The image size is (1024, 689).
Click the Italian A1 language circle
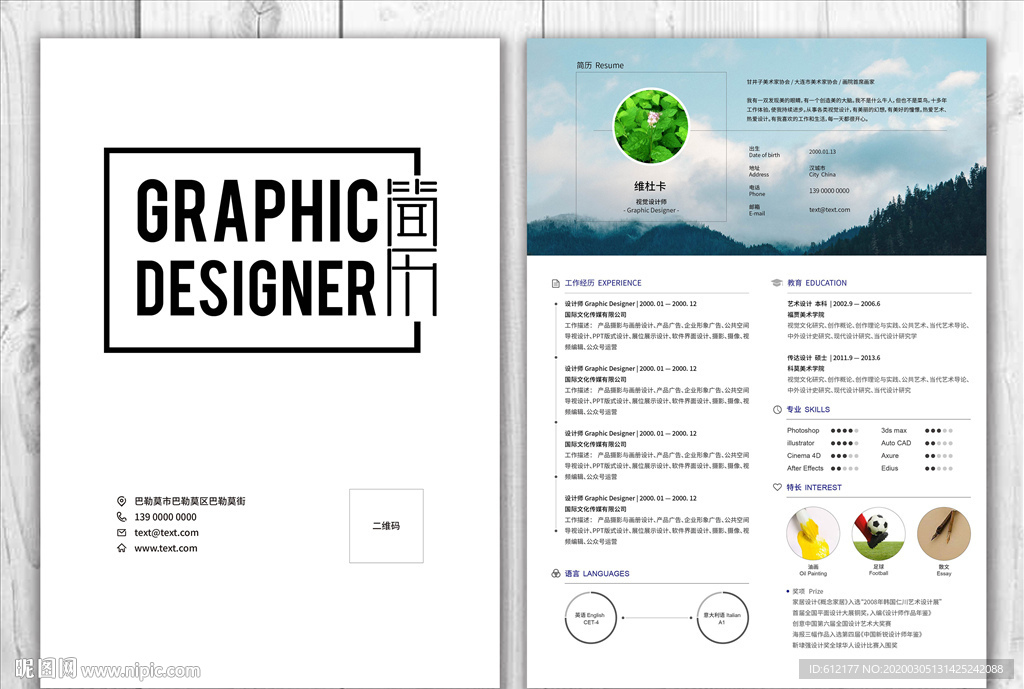[x=722, y=618]
